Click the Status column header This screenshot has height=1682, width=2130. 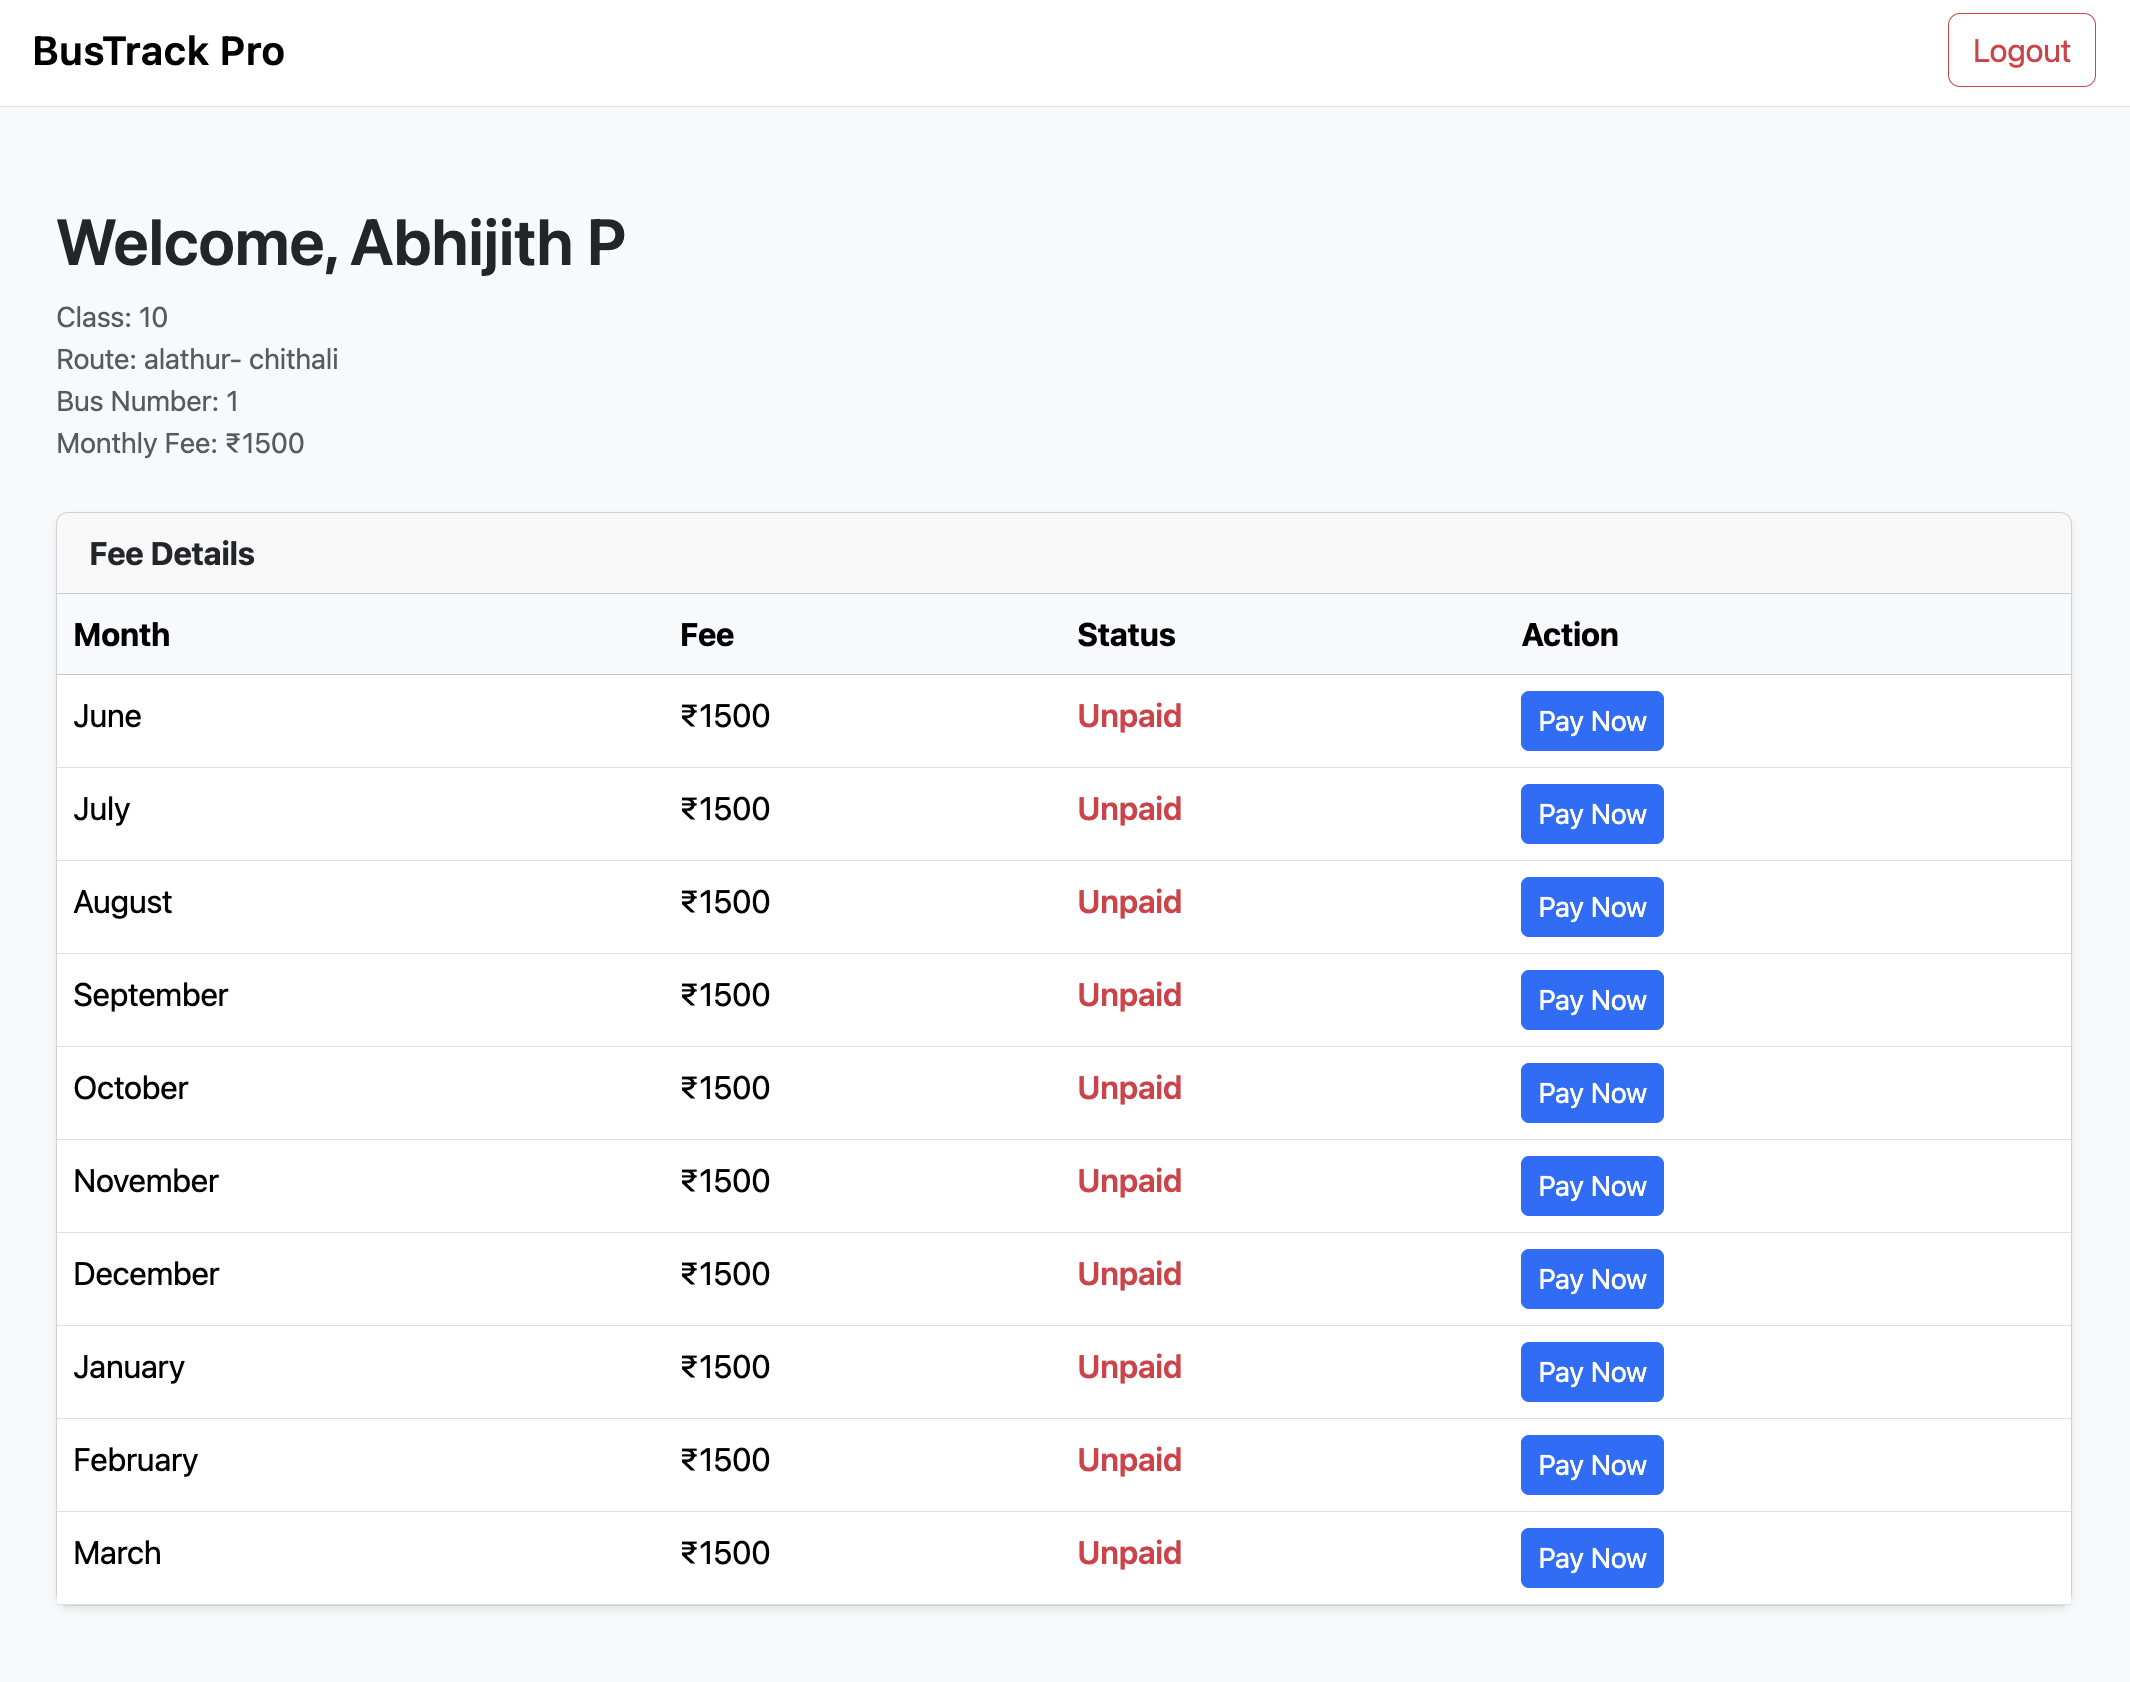click(1126, 635)
